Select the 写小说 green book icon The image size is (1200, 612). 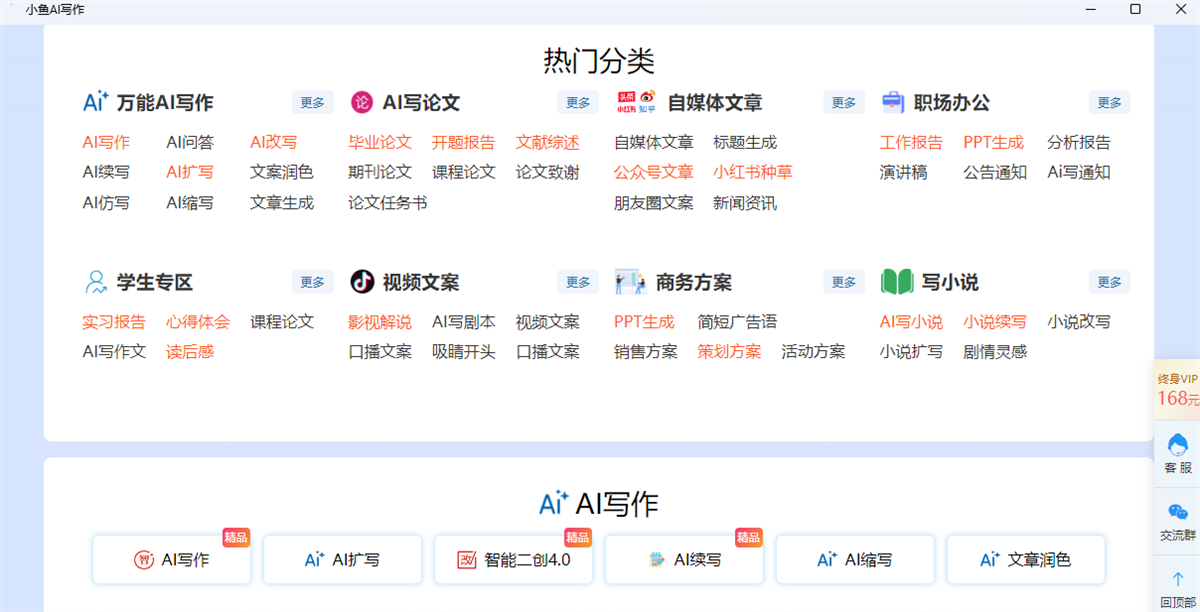coord(897,281)
